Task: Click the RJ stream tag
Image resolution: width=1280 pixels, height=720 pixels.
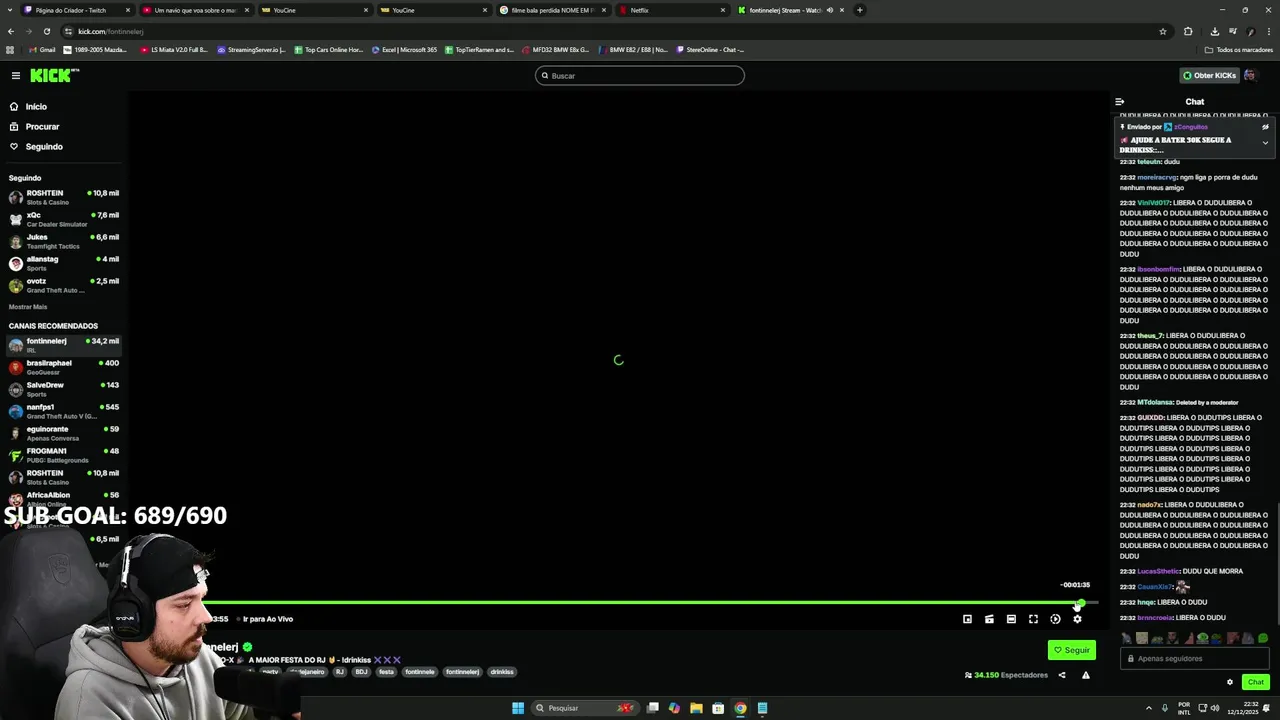Action: [340, 672]
